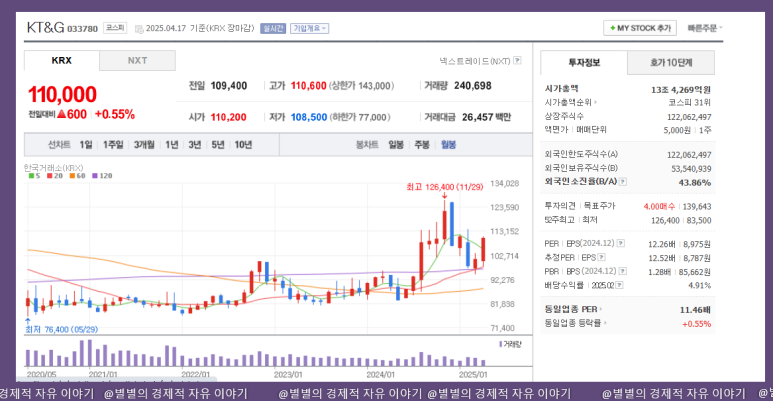Click the 4.00매수 investment opinion
Image resolution: width=773 pixels, height=401 pixels.
(659, 206)
